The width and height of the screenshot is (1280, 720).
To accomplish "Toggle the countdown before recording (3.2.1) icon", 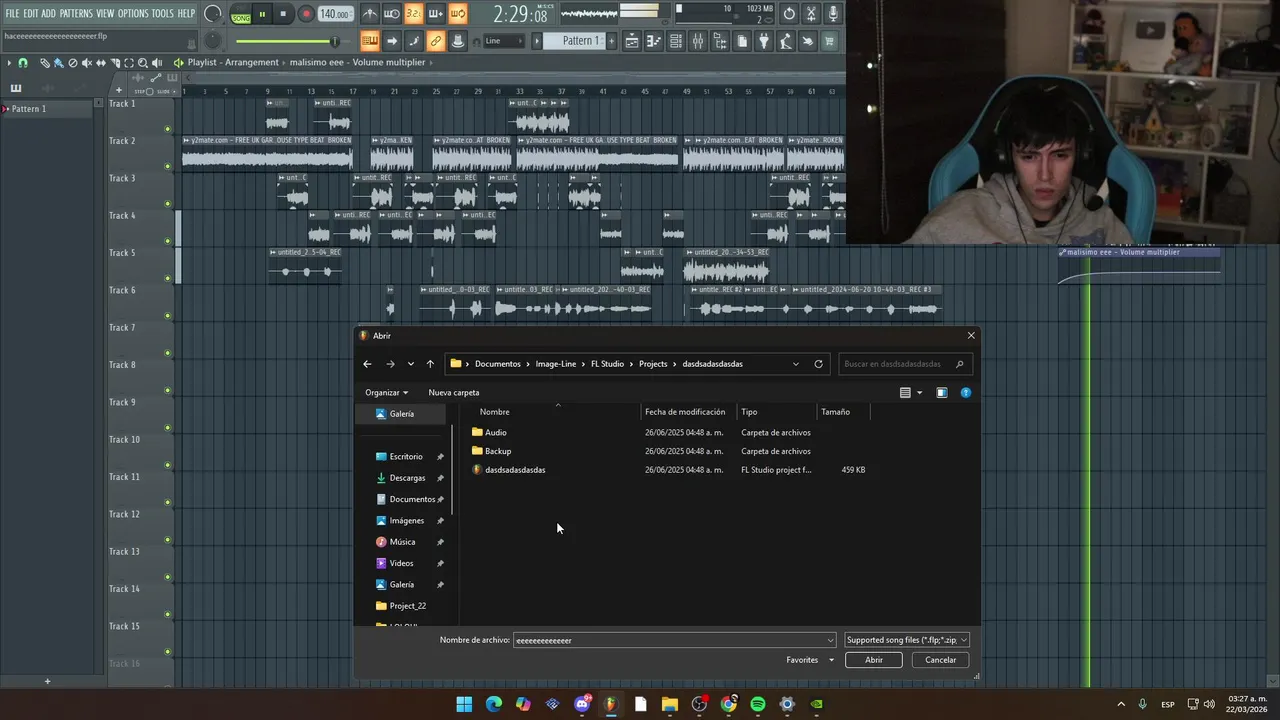I will (x=414, y=14).
